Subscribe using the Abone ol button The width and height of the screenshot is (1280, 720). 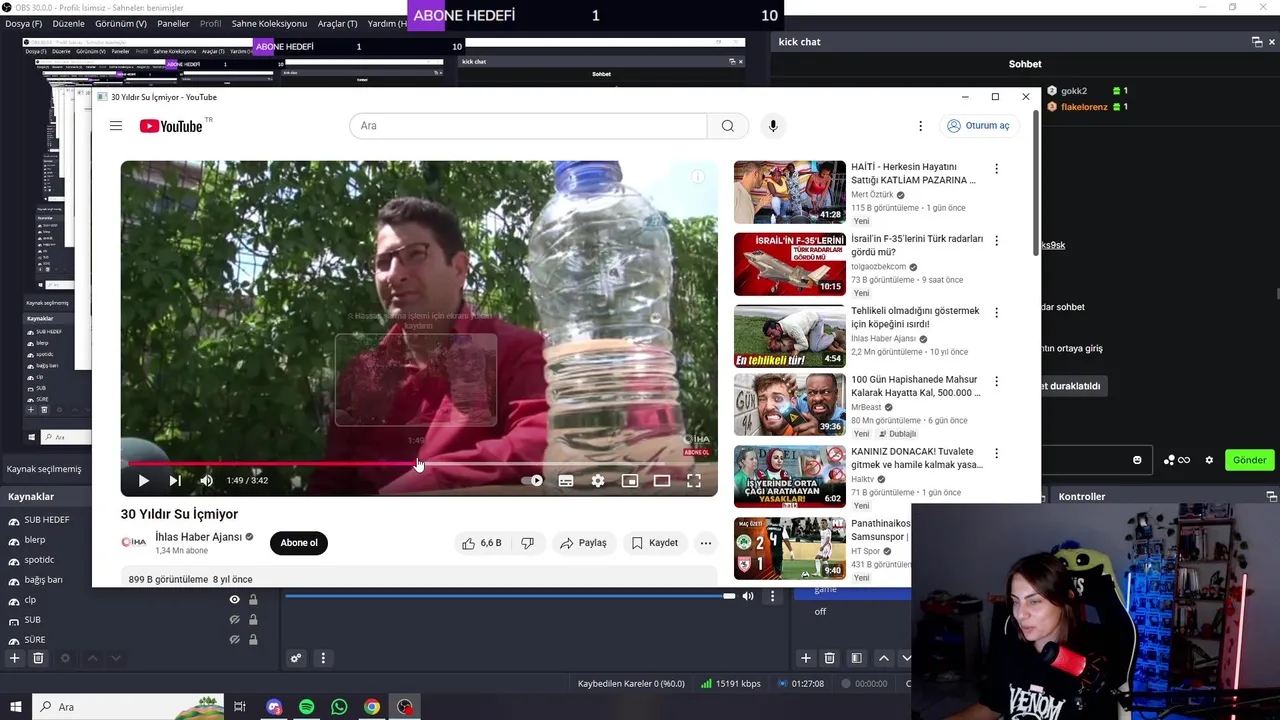pos(298,543)
